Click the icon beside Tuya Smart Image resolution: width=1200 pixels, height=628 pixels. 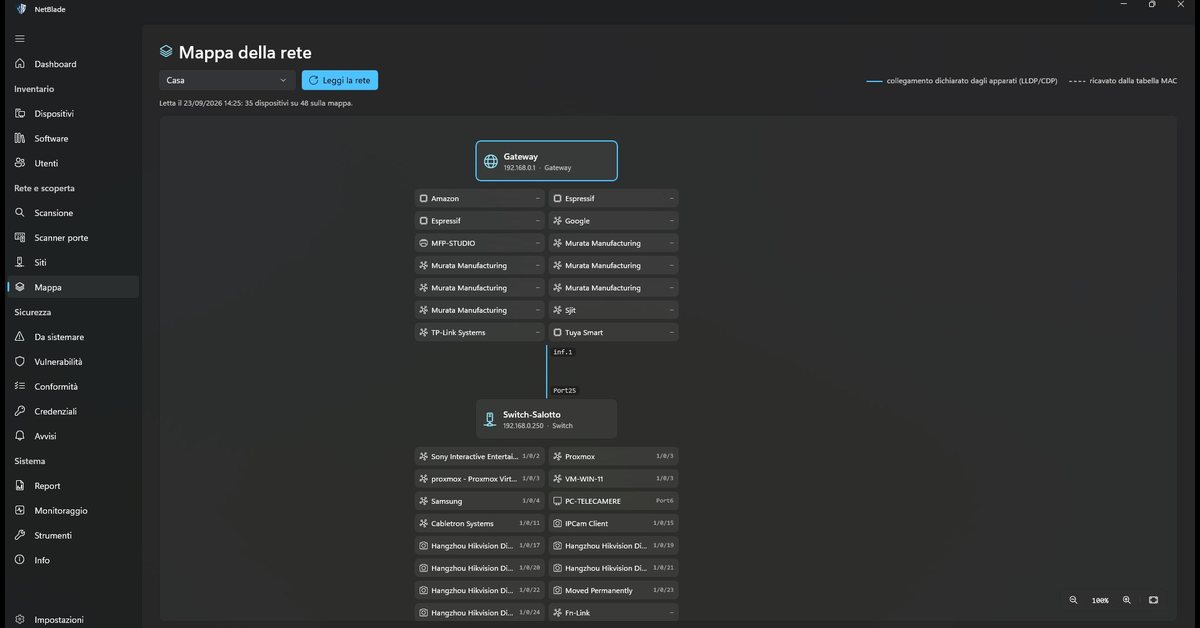click(557, 332)
